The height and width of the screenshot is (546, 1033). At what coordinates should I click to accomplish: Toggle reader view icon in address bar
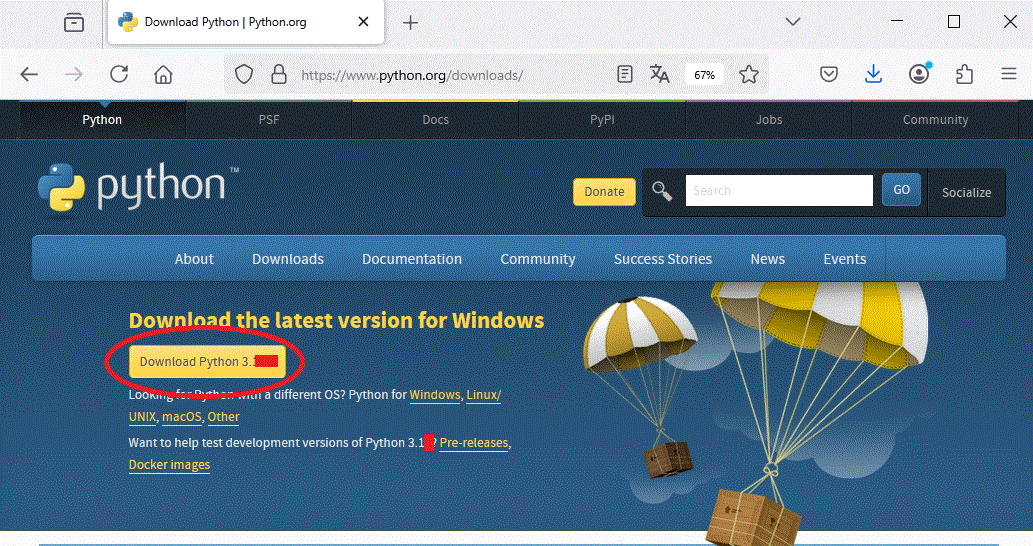tap(625, 74)
